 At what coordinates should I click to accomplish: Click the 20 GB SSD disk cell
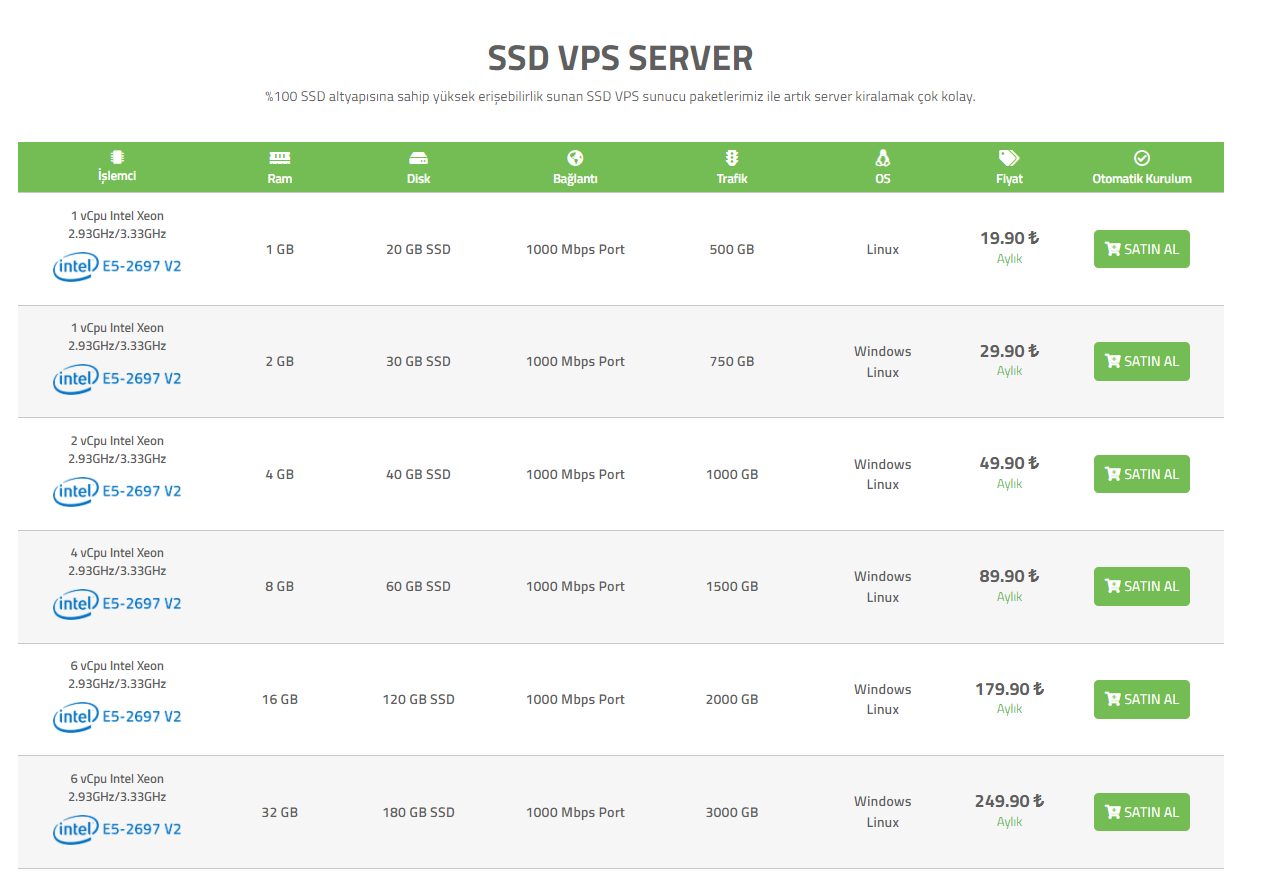(x=418, y=249)
